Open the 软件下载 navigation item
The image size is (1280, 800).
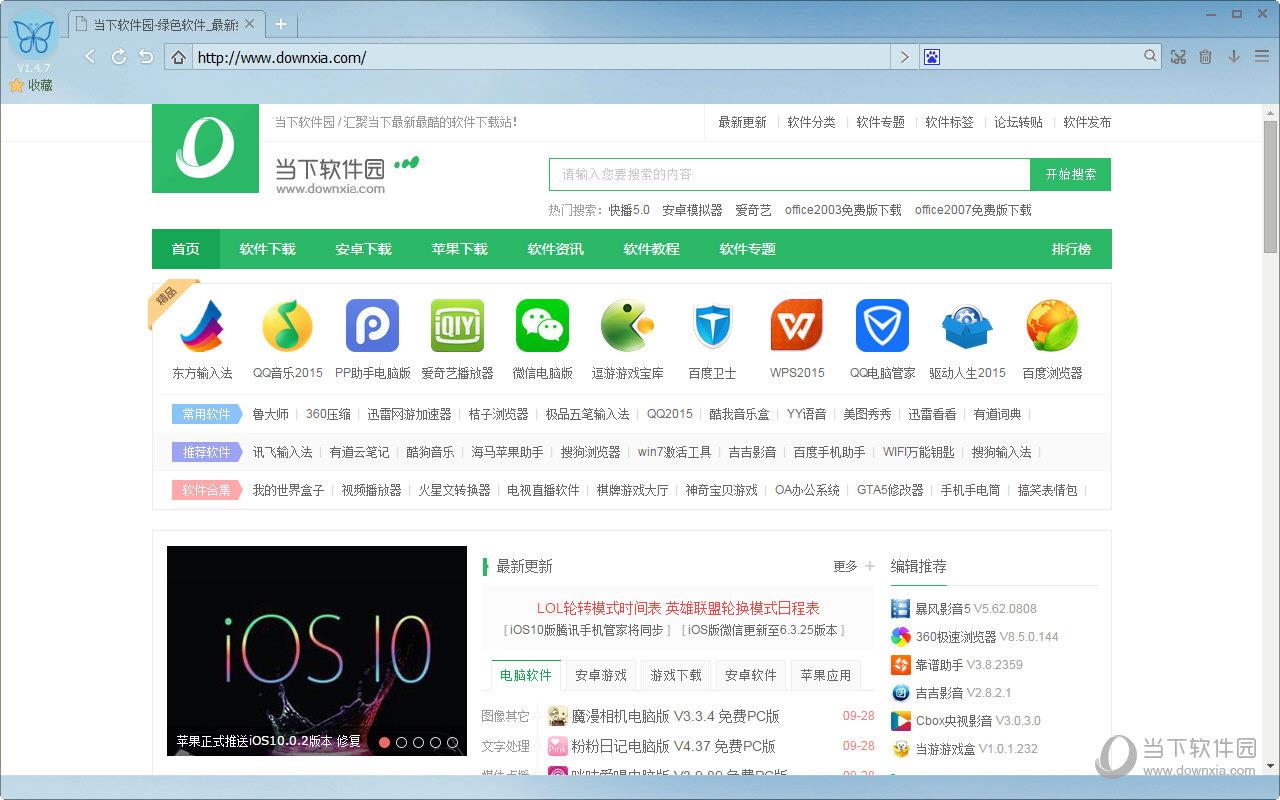(267, 249)
